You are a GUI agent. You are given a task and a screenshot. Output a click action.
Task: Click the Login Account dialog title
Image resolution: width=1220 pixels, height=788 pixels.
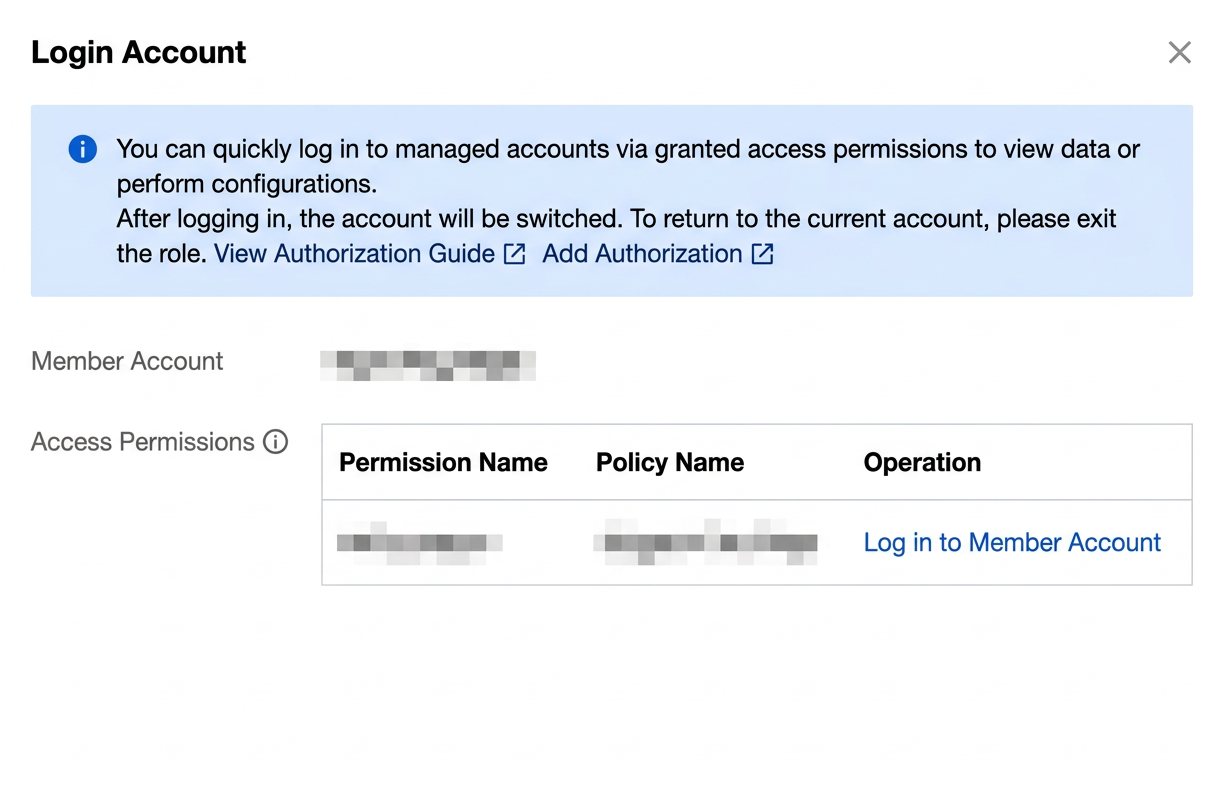pyautogui.click(x=139, y=52)
